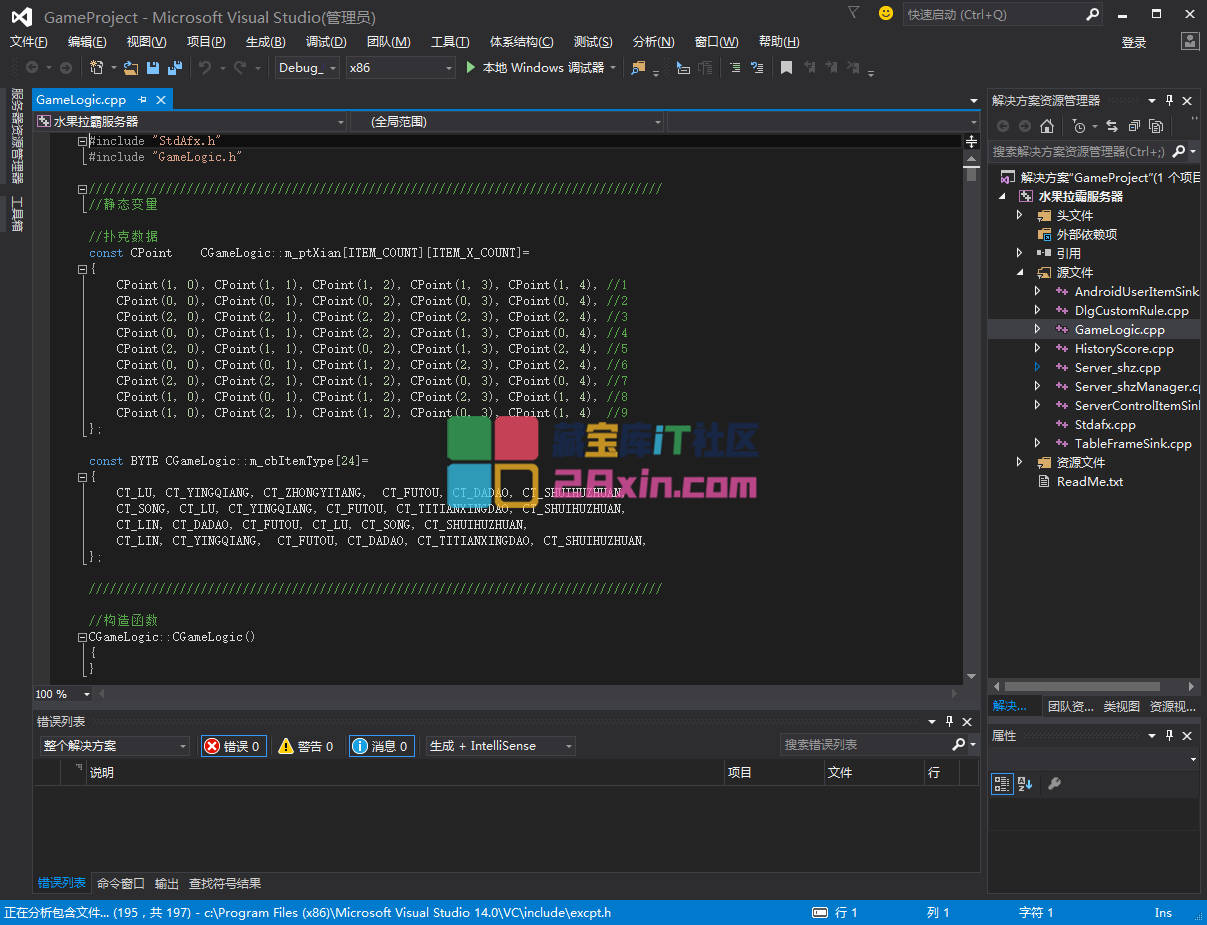The width and height of the screenshot is (1207, 925).
Task: Pin the GameLogic.cpp tab
Action: (142, 99)
